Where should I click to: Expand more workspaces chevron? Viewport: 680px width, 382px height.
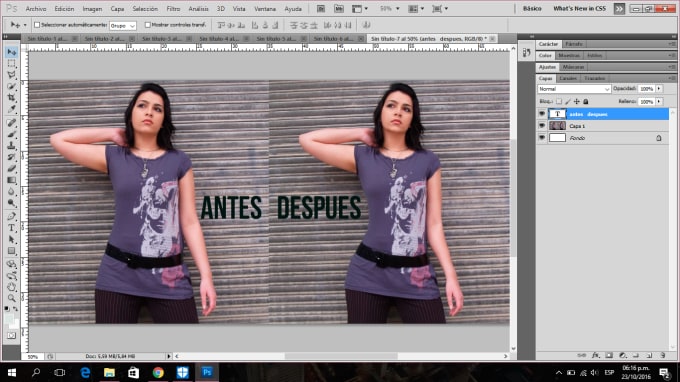click(x=619, y=9)
